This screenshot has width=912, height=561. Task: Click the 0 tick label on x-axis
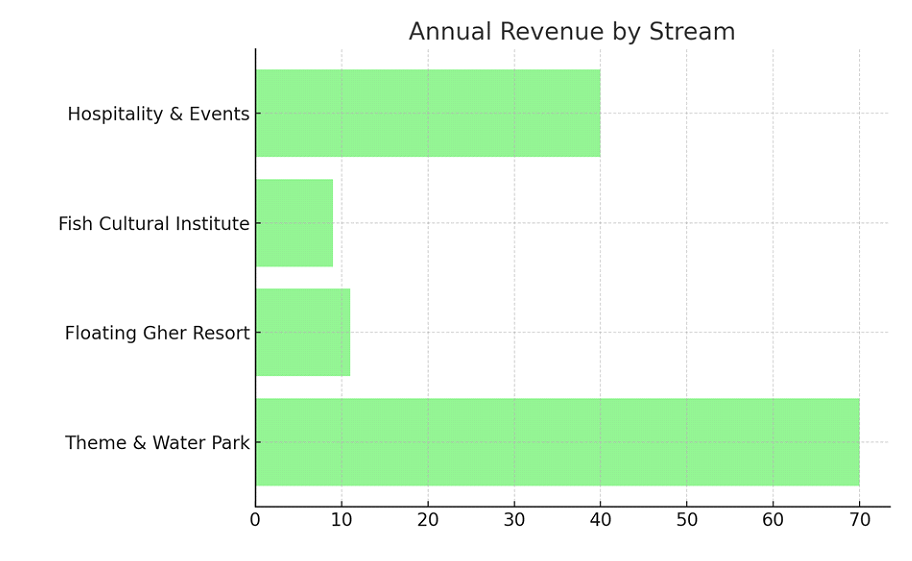click(x=255, y=520)
